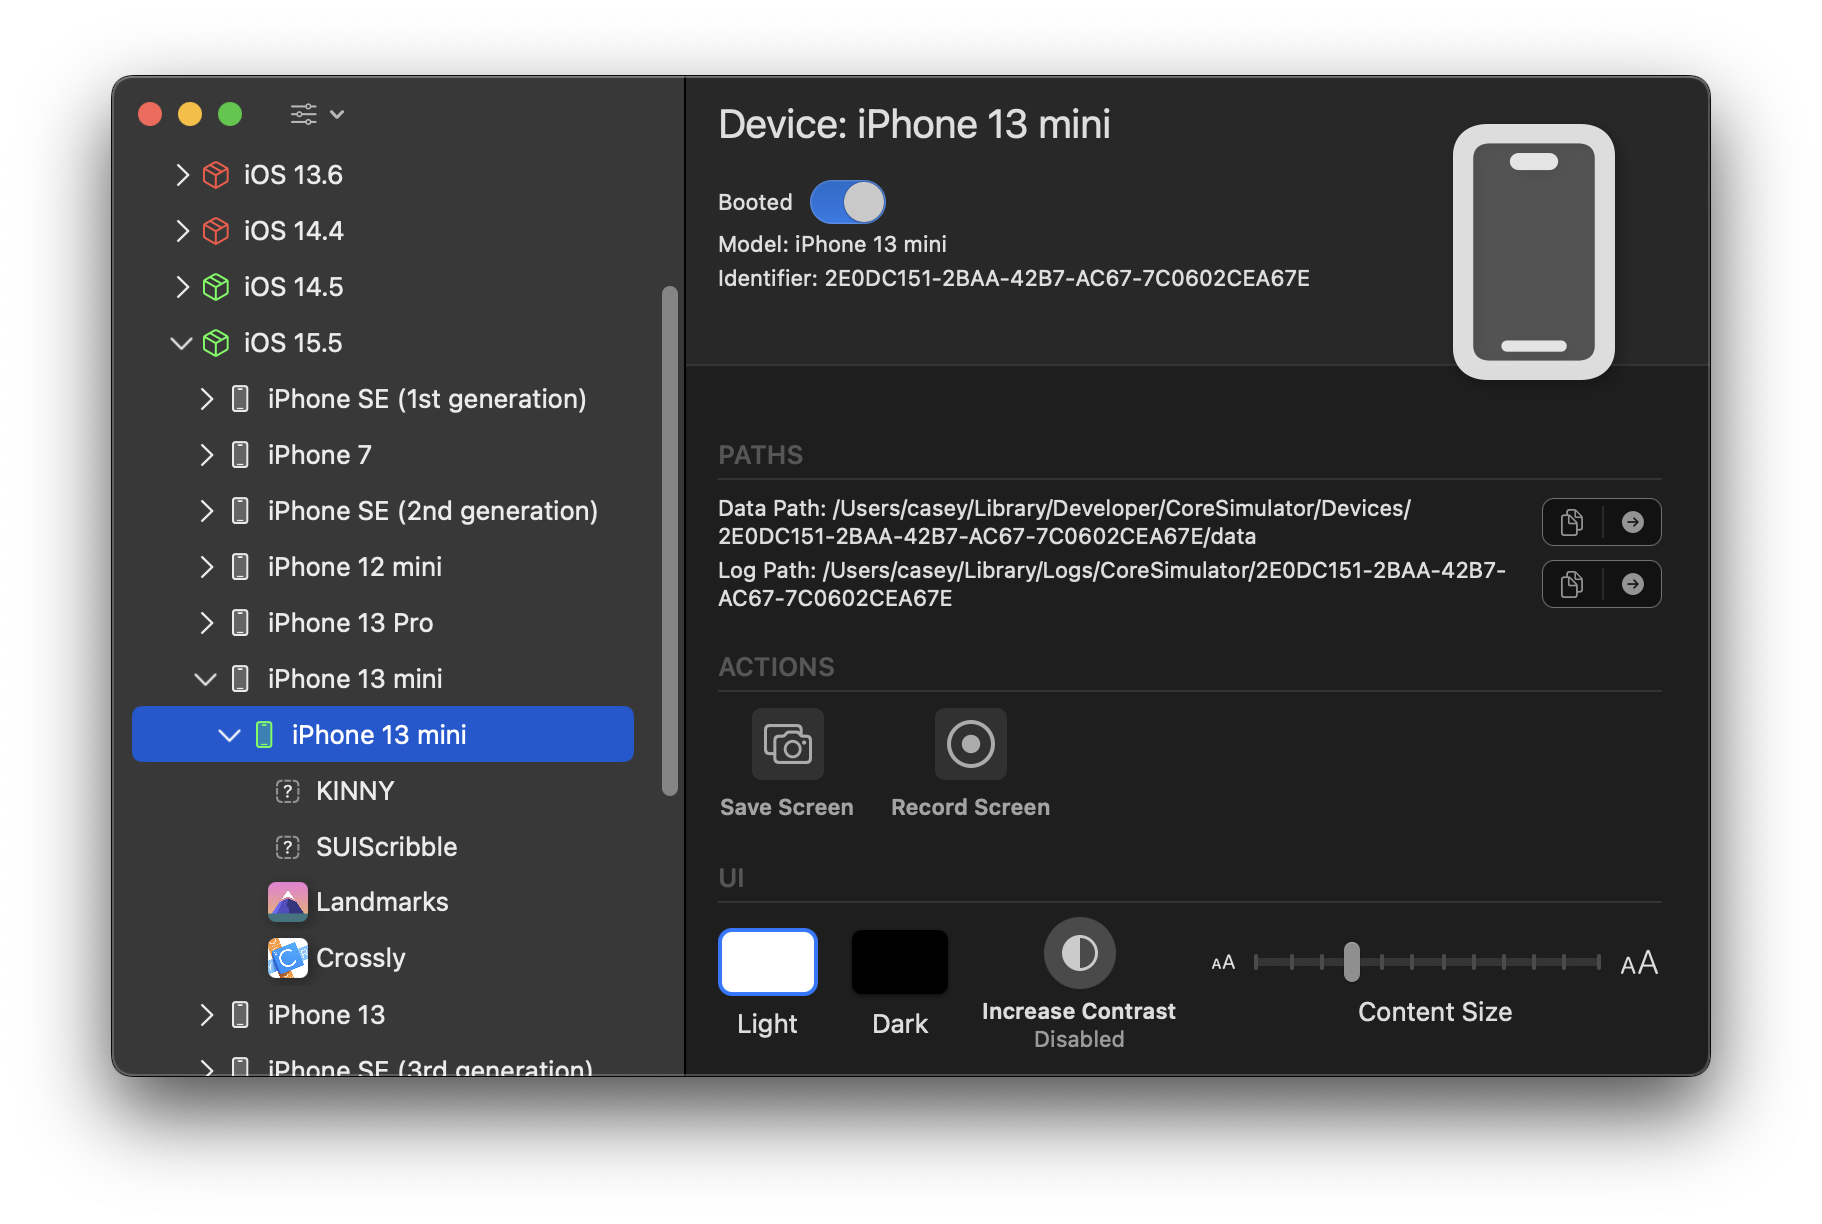Click the Landmarks app icon
The image size is (1822, 1224).
coord(288,902)
